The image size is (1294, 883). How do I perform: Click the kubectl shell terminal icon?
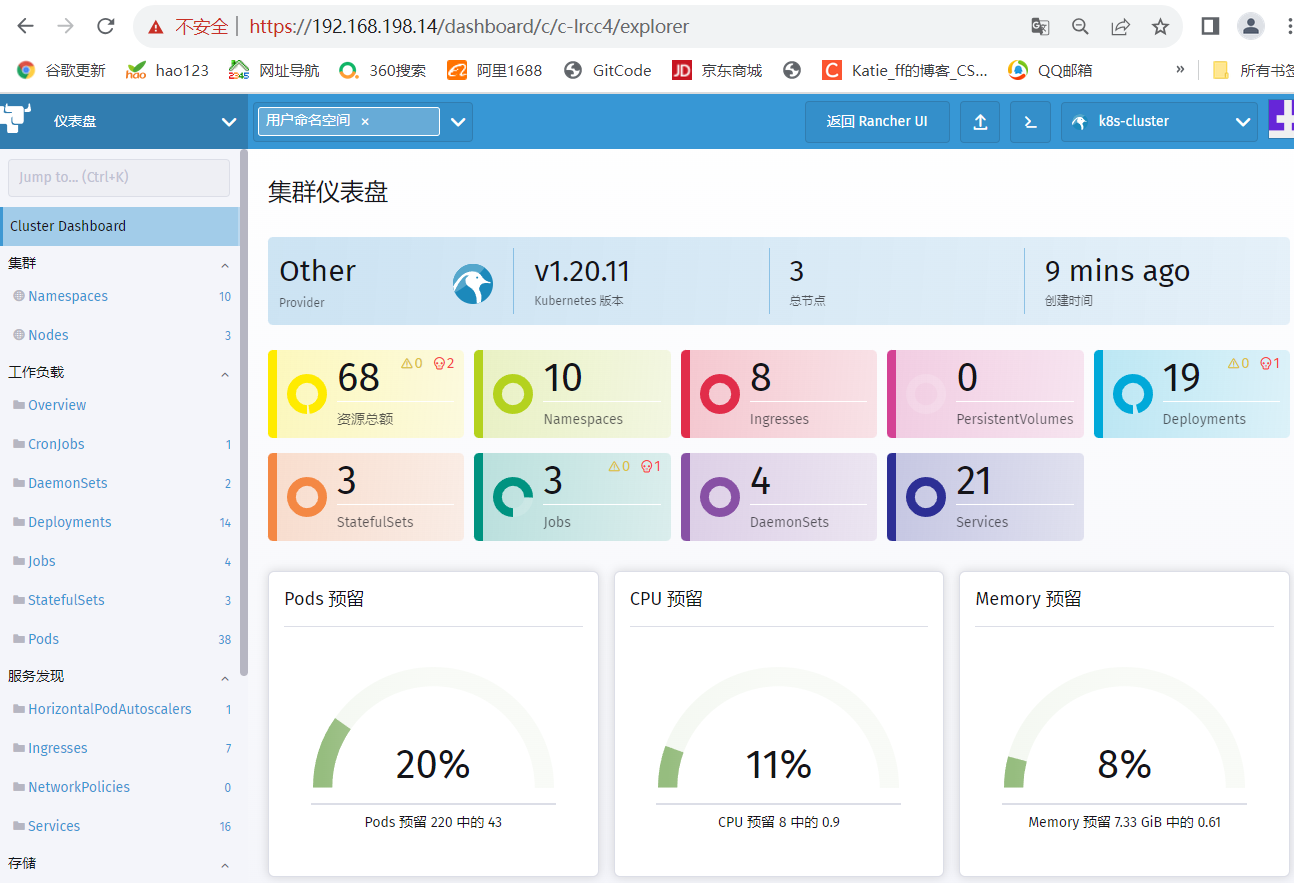pyautogui.click(x=1030, y=122)
